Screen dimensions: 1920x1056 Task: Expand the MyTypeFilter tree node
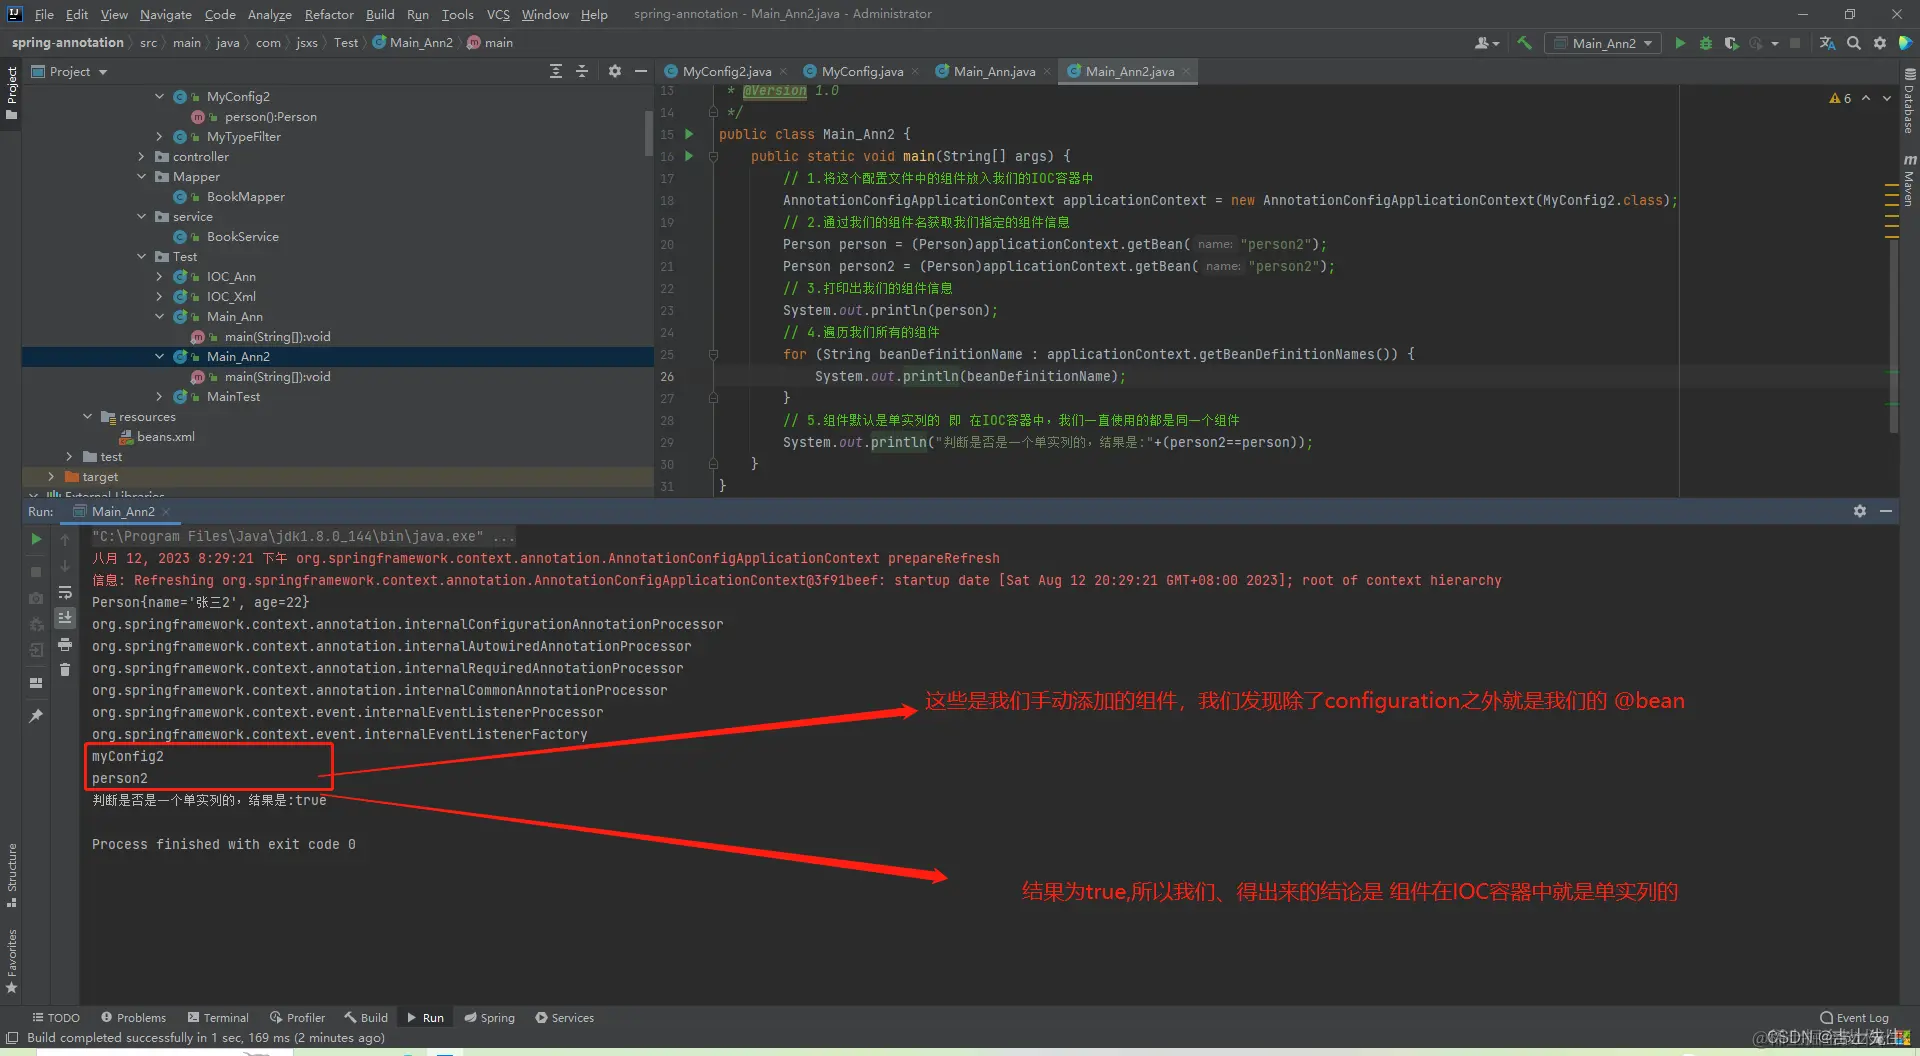(x=159, y=137)
